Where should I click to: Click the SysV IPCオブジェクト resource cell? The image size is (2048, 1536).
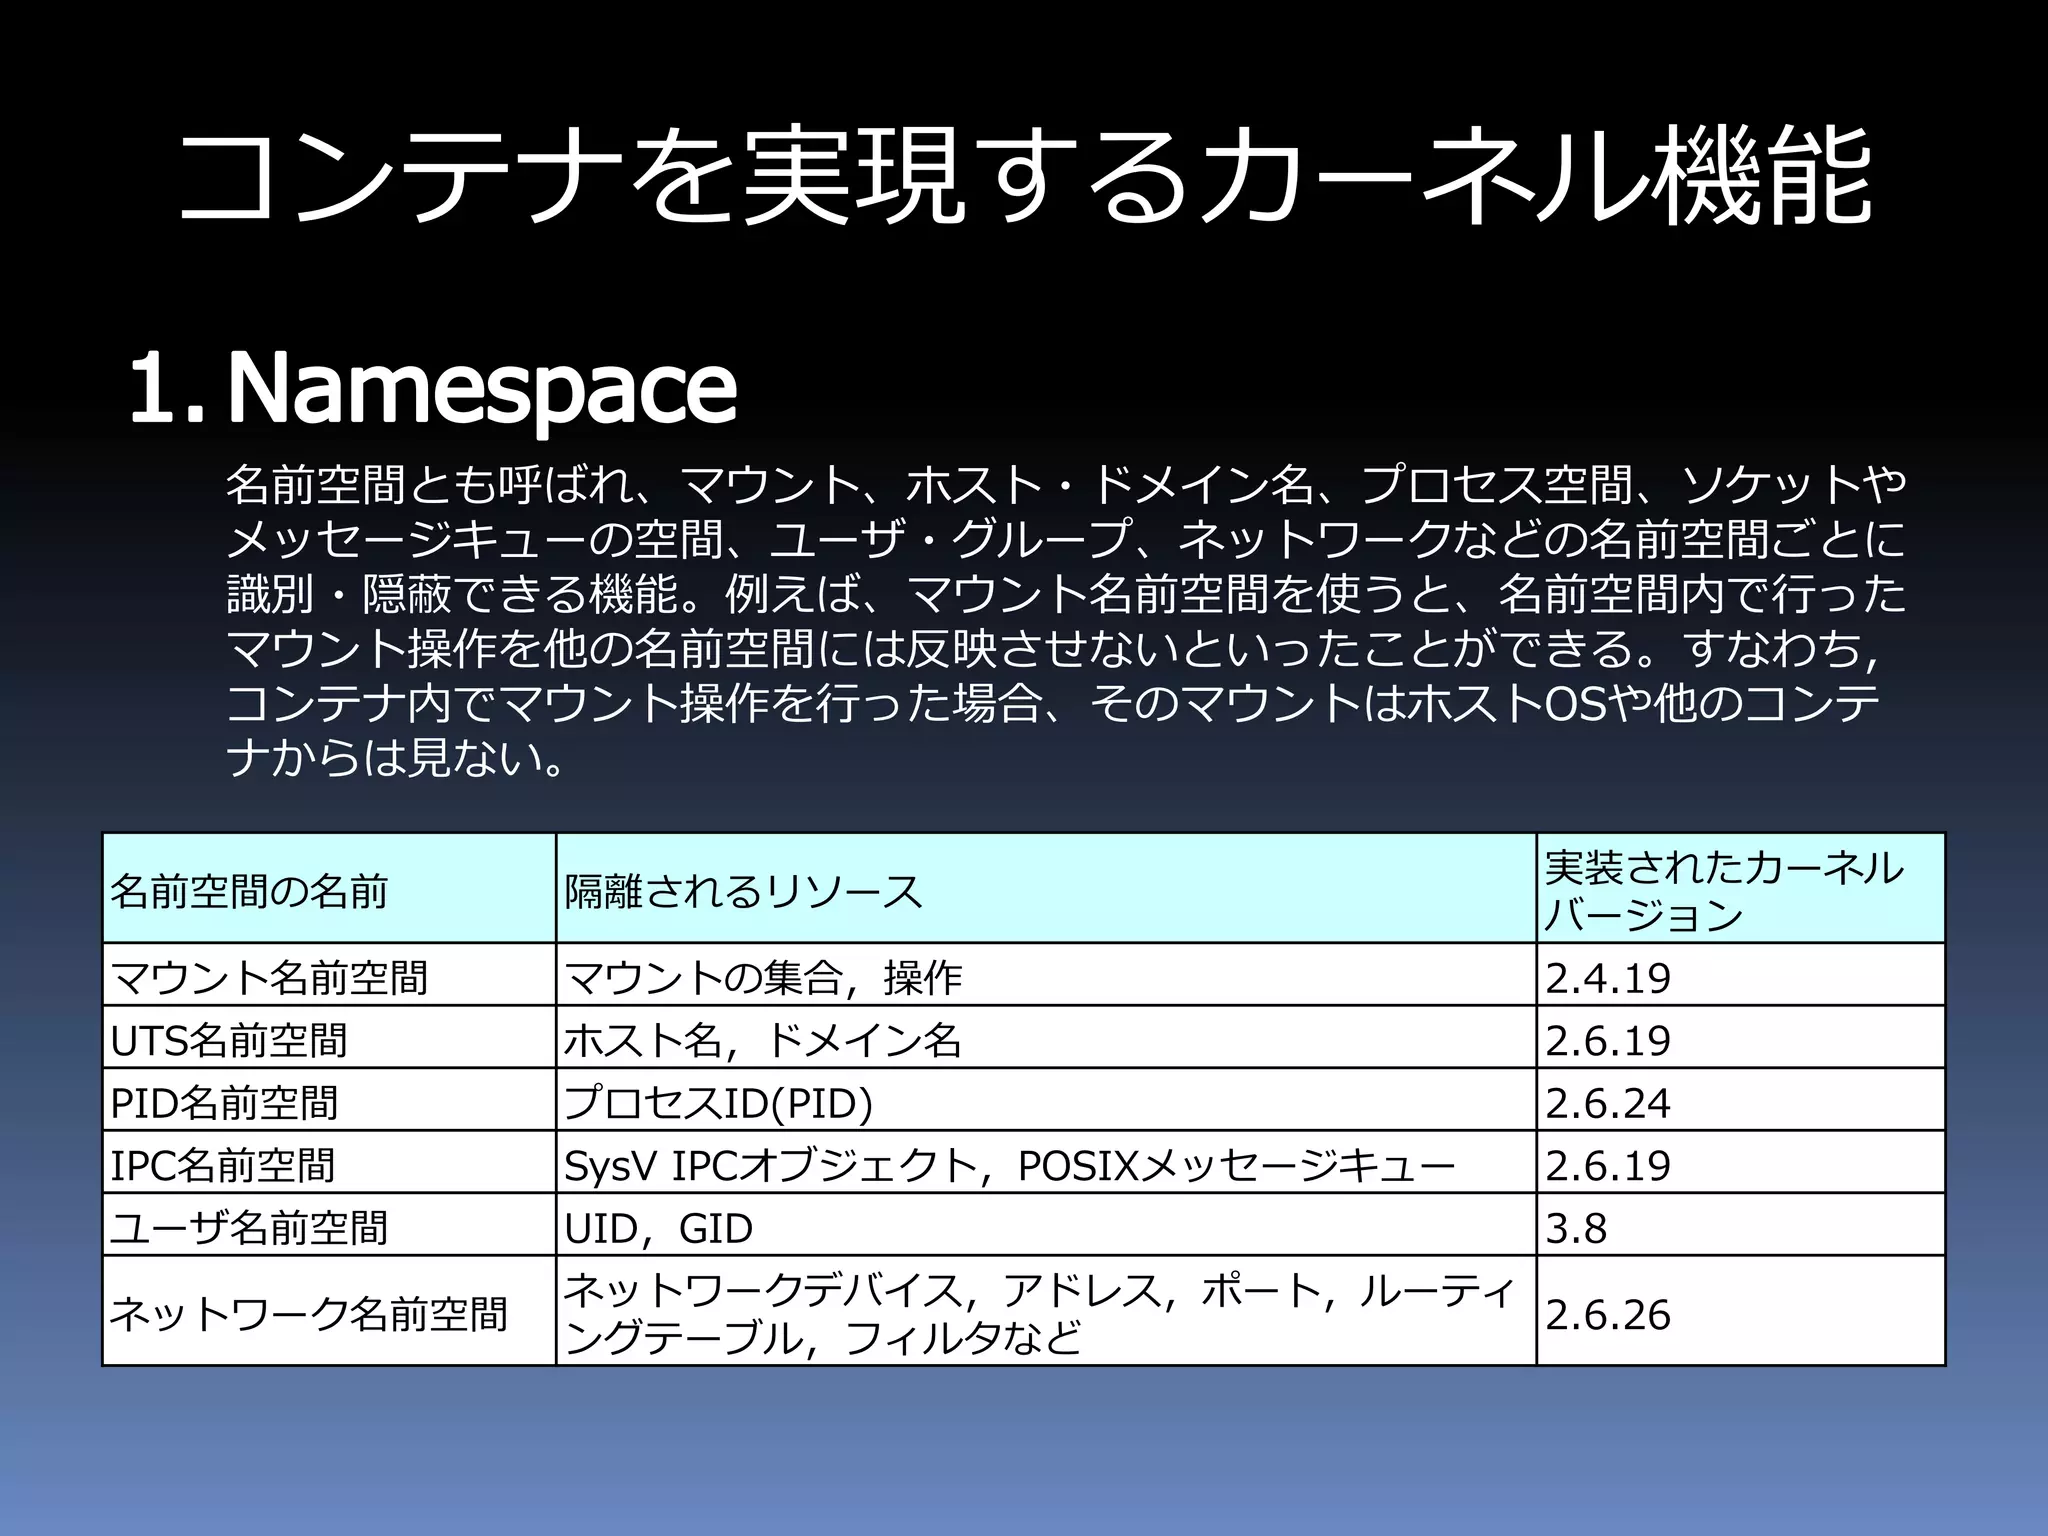(x=1008, y=1165)
